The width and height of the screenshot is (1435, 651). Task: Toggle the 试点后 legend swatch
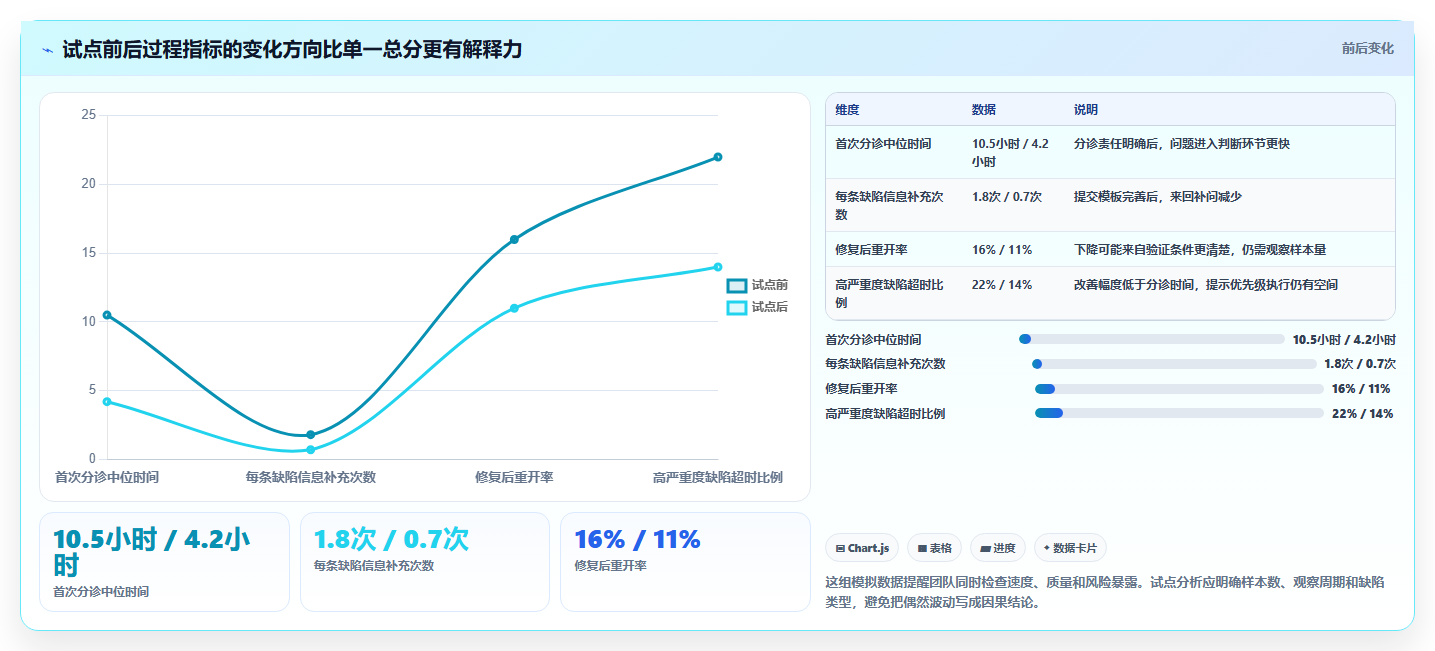(736, 307)
